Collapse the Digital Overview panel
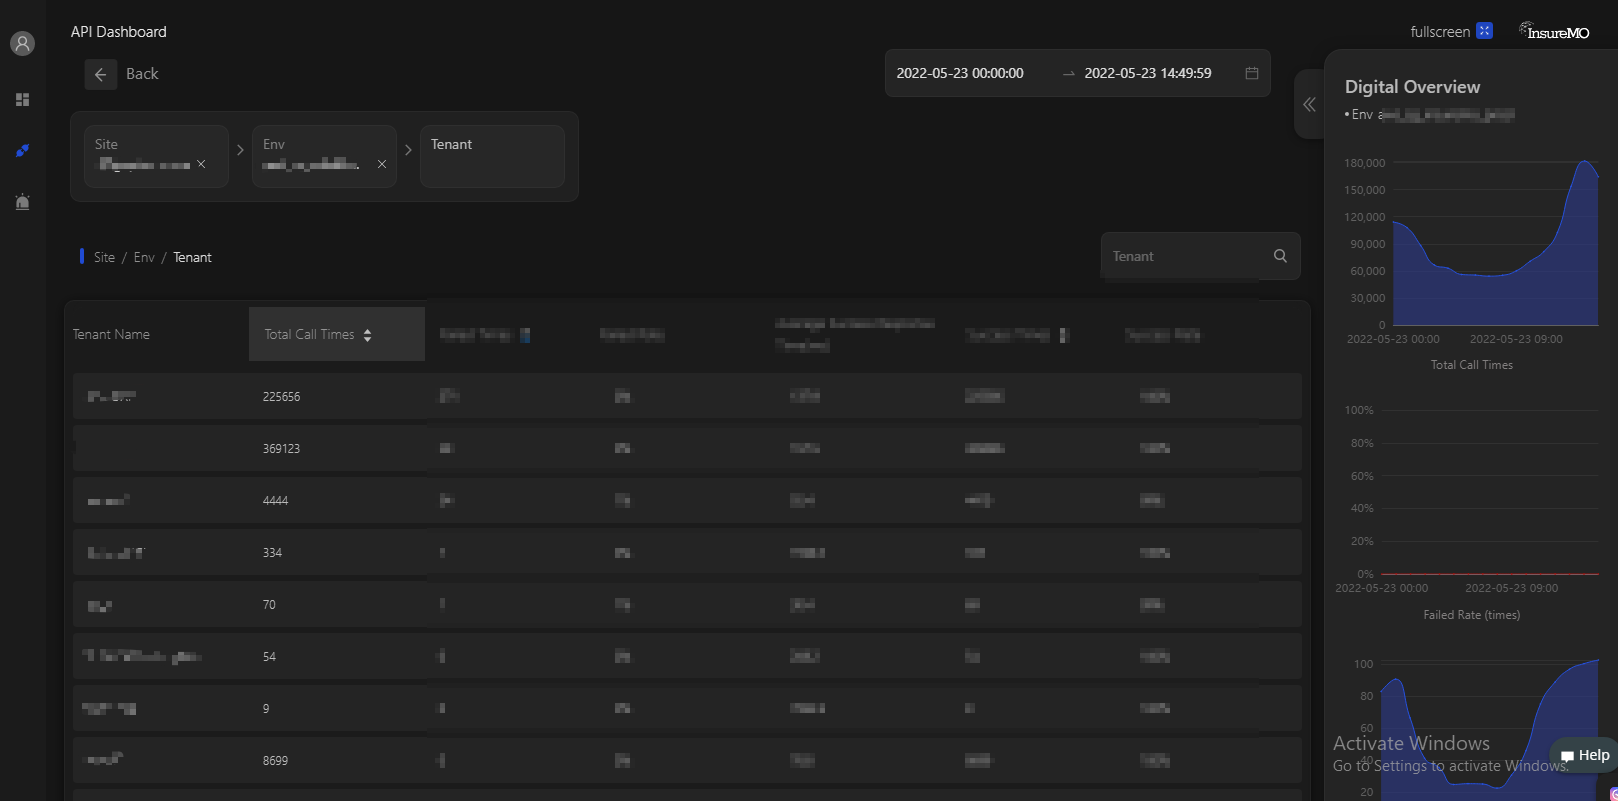The width and height of the screenshot is (1618, 801). (1309, 104)
